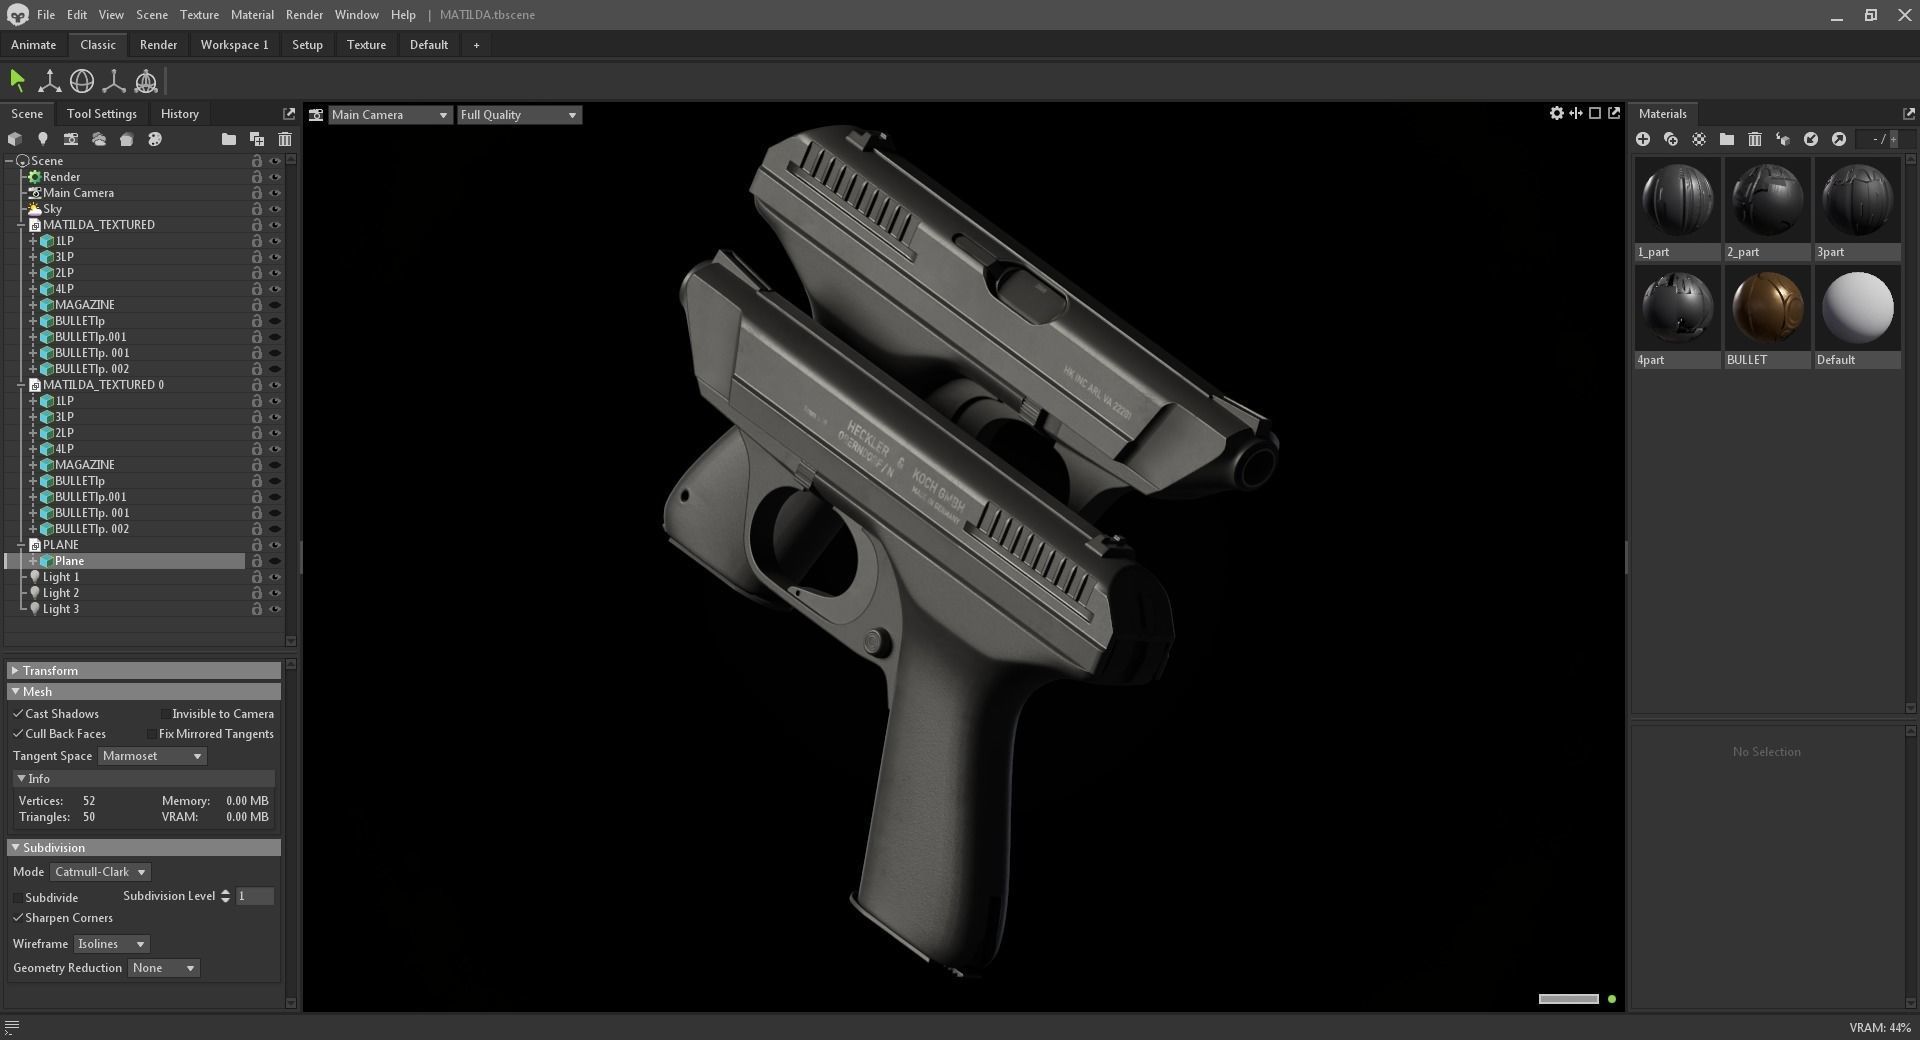Viewport: 1920px width, 1040px height.
Task: Add a new mesh object with cube icon
Action: (15, 139)
